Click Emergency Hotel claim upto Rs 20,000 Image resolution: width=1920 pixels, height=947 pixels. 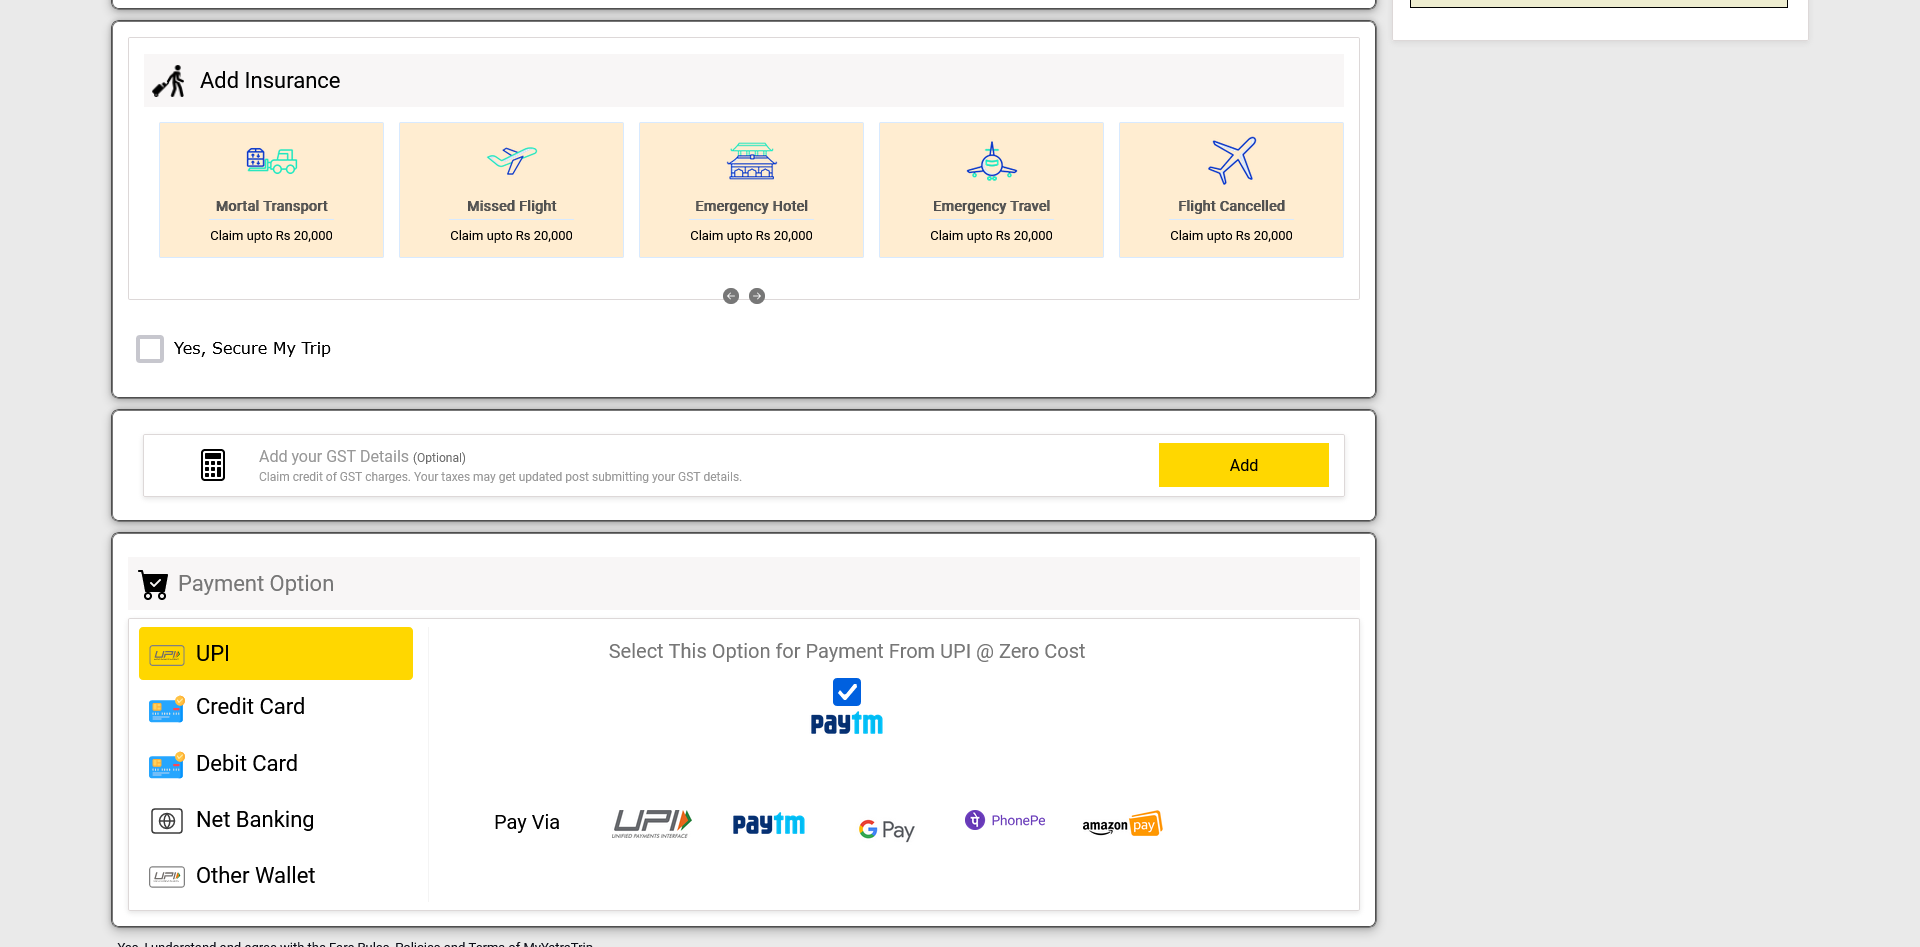click(751, 236)
